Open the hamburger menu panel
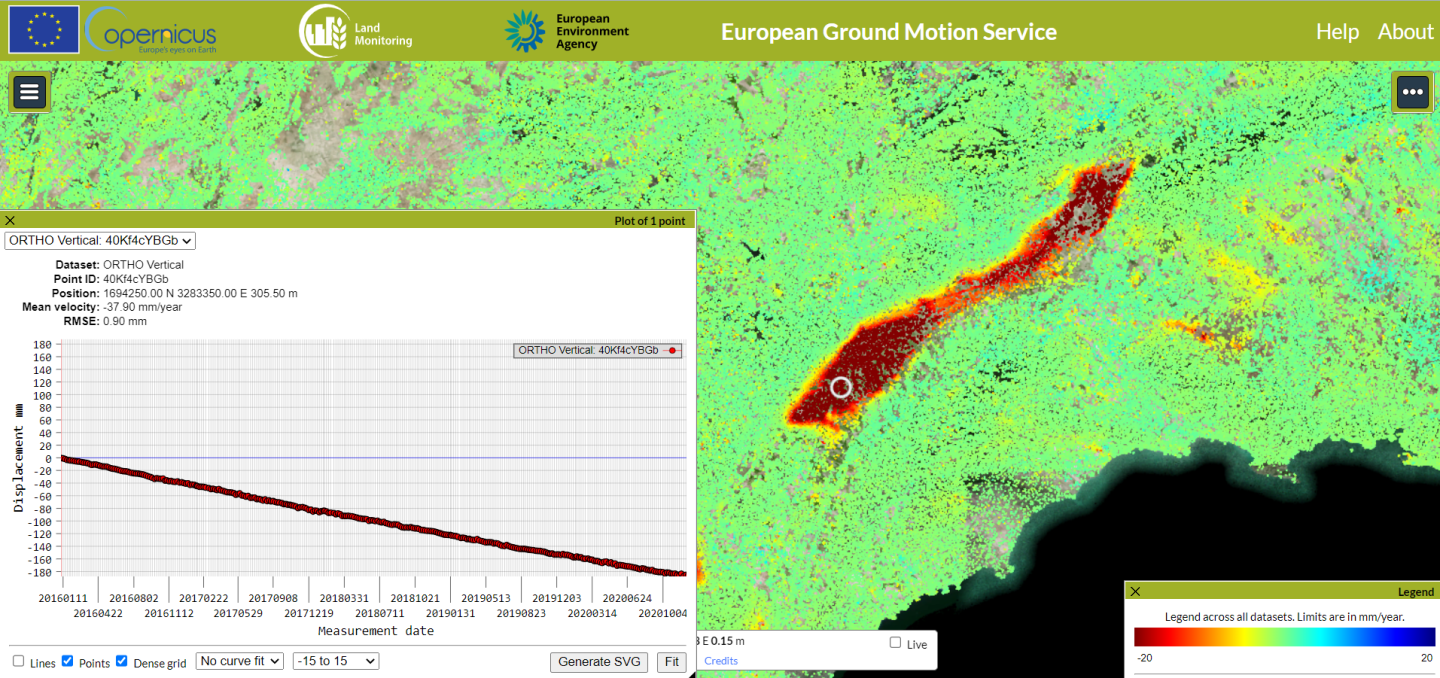Viewport: 1440px width, 678px height. click(x=29, y=91)
